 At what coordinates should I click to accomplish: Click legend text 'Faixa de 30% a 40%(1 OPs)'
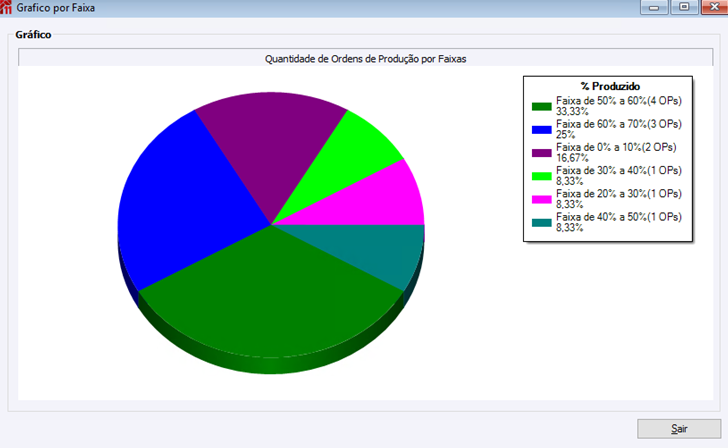coord(618,170)
